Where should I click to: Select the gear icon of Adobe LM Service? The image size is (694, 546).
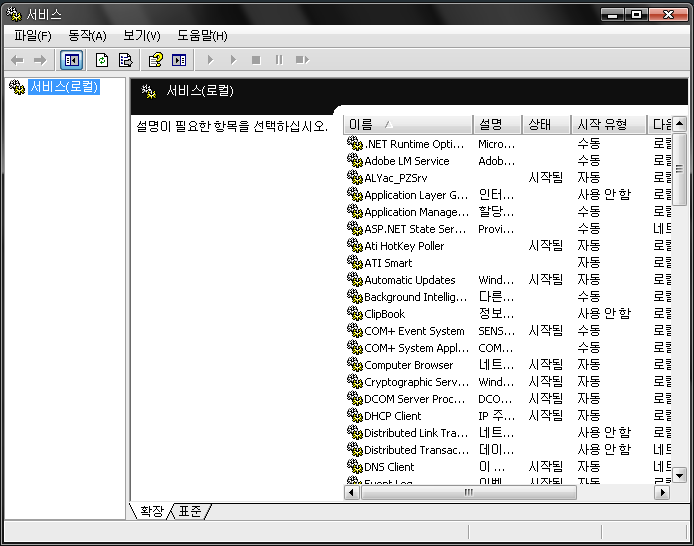point(355,160)
